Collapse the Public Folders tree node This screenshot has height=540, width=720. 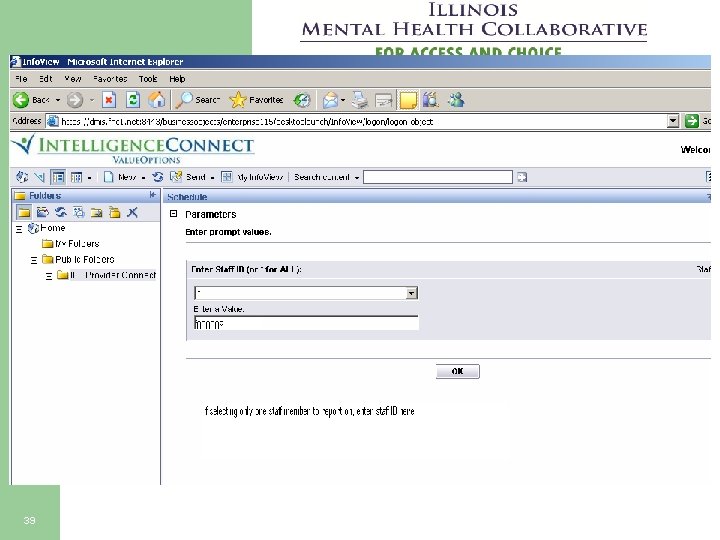click(x=34, y=260)
